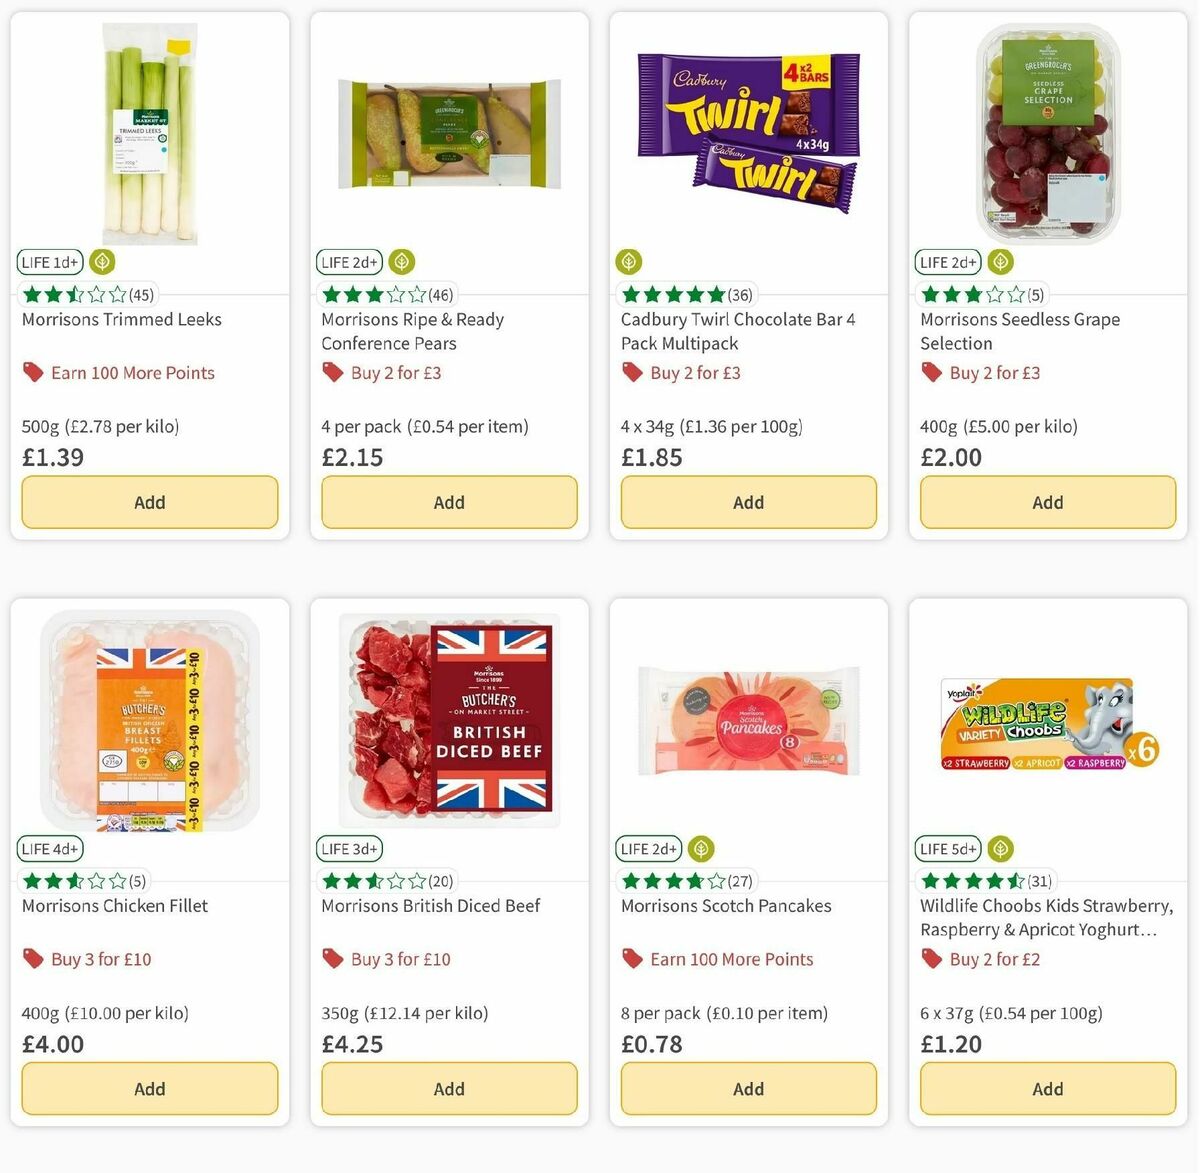Screen dimensions: 1200x1173
Task: Click the green icon next to Scotch Pancakes LIFE badge
Action: coord(700,848)
